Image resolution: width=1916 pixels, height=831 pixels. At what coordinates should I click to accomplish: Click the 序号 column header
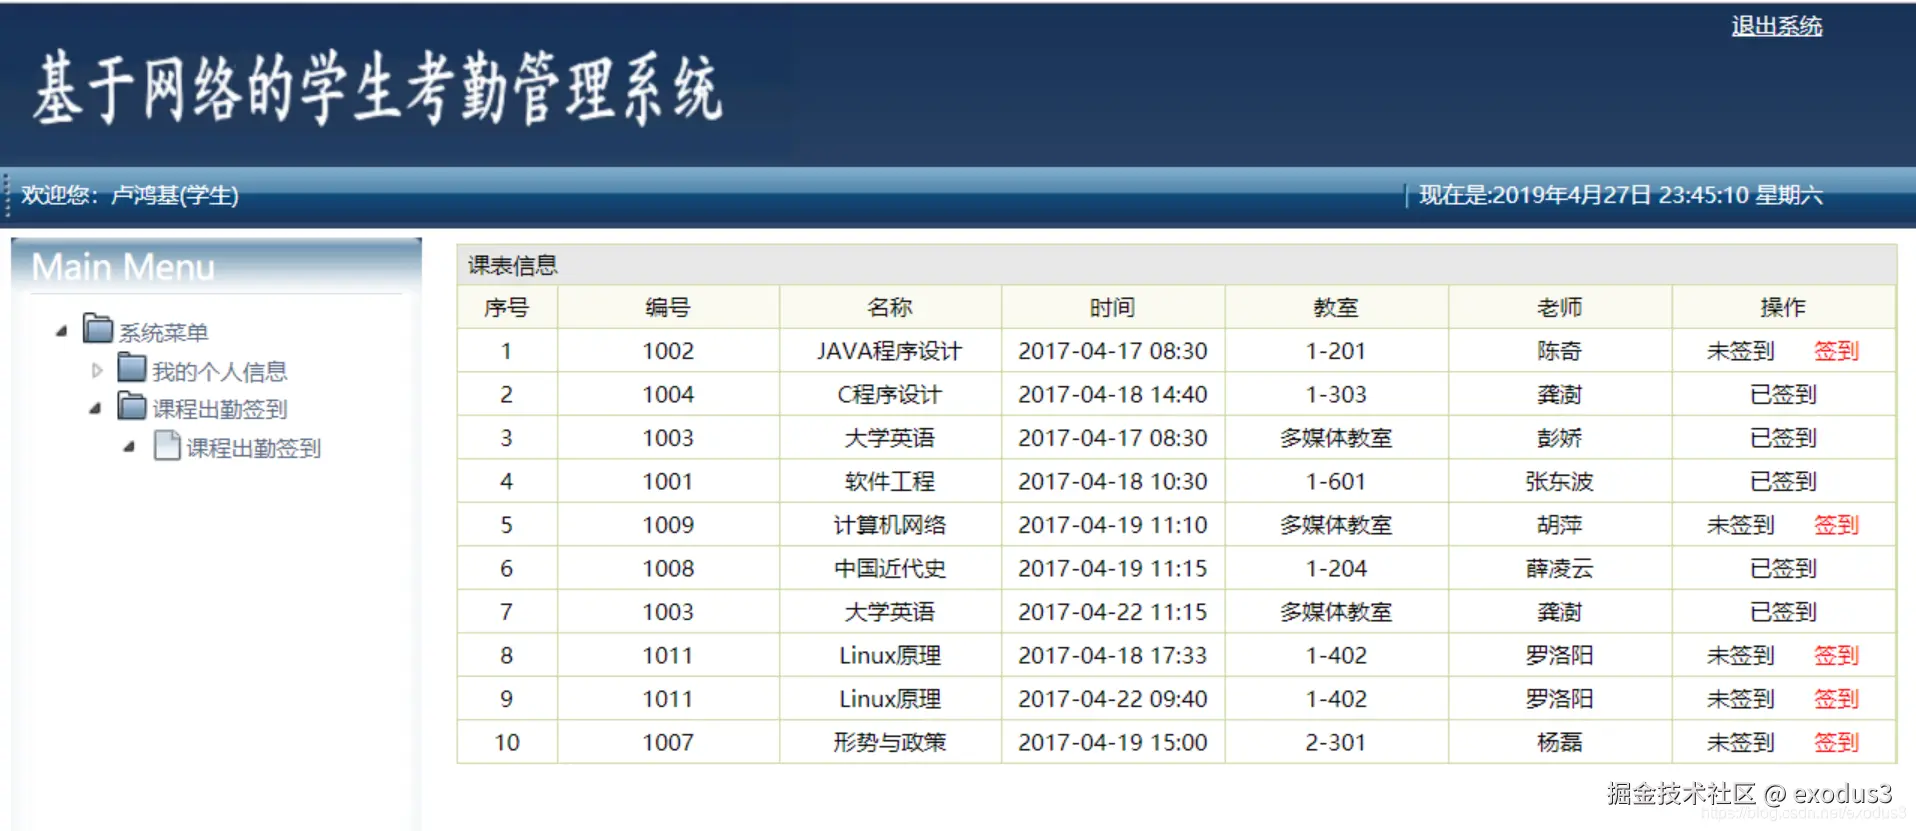(507, 308)
